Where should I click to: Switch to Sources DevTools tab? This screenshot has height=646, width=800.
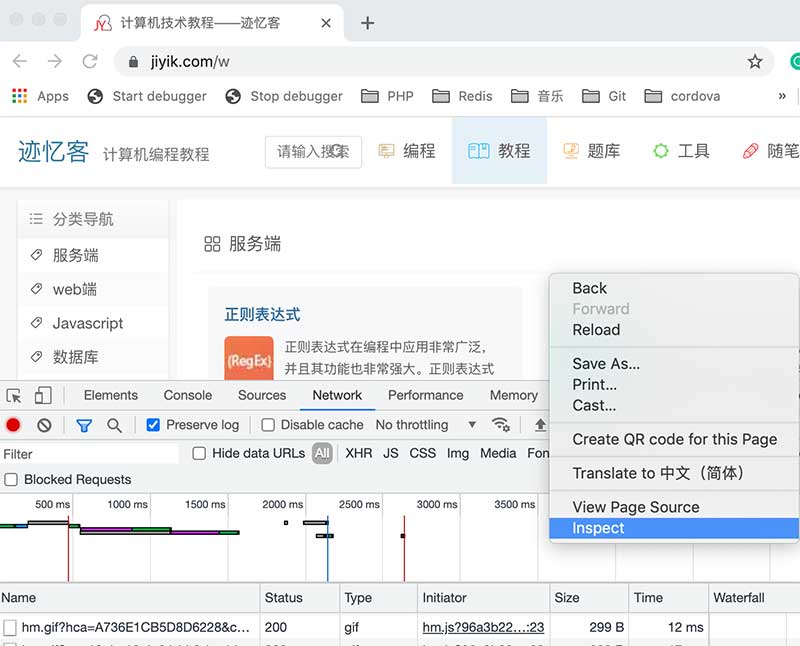click(262, 395)
